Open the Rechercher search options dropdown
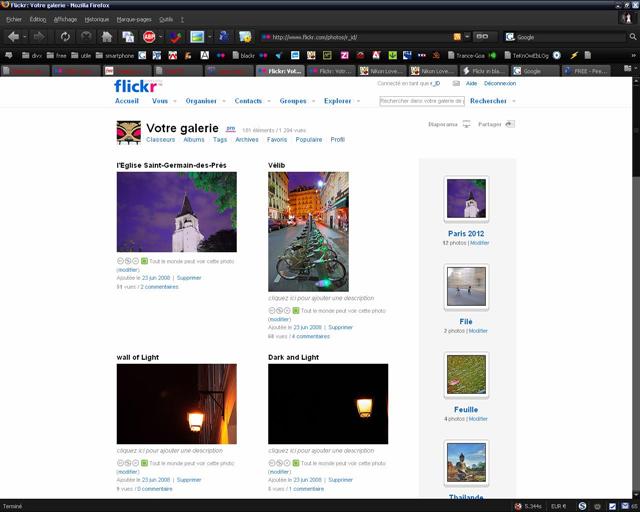 click(x=511, y=102)
